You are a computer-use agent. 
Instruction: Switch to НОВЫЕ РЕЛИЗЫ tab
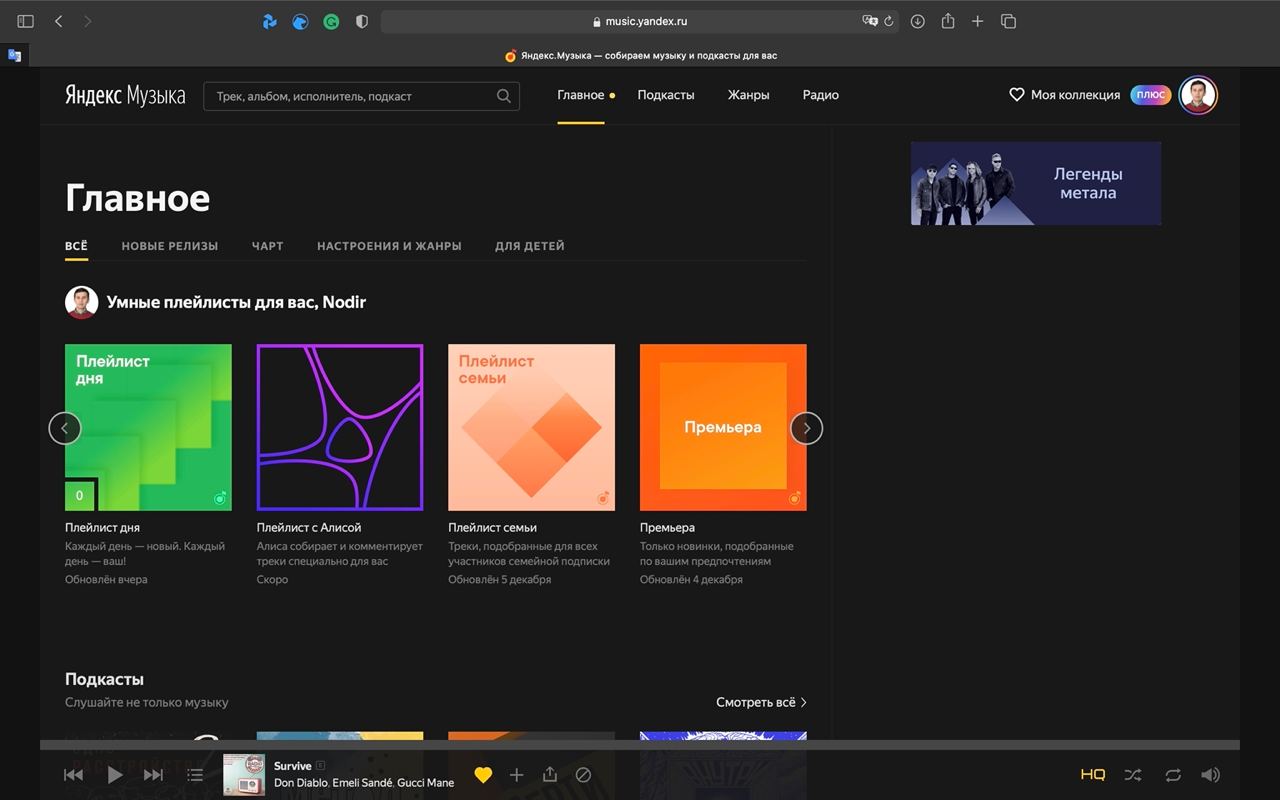[170, 246]
